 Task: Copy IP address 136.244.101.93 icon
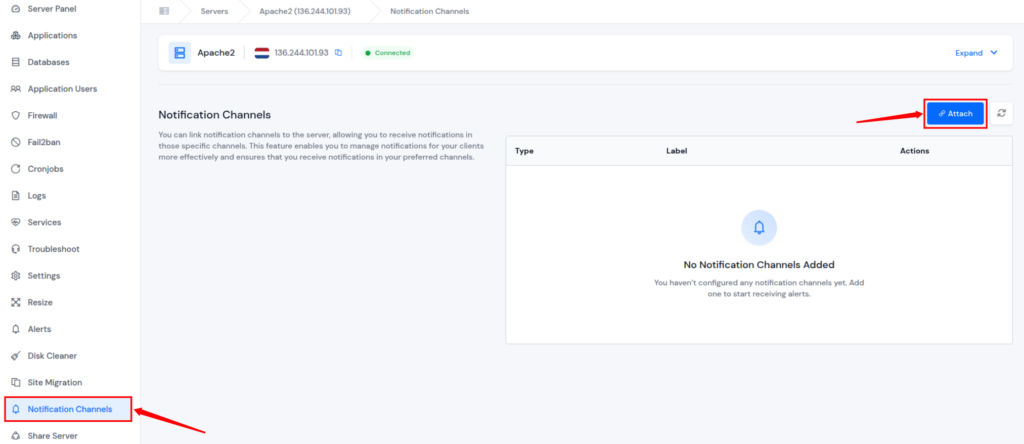pos(338,53)
